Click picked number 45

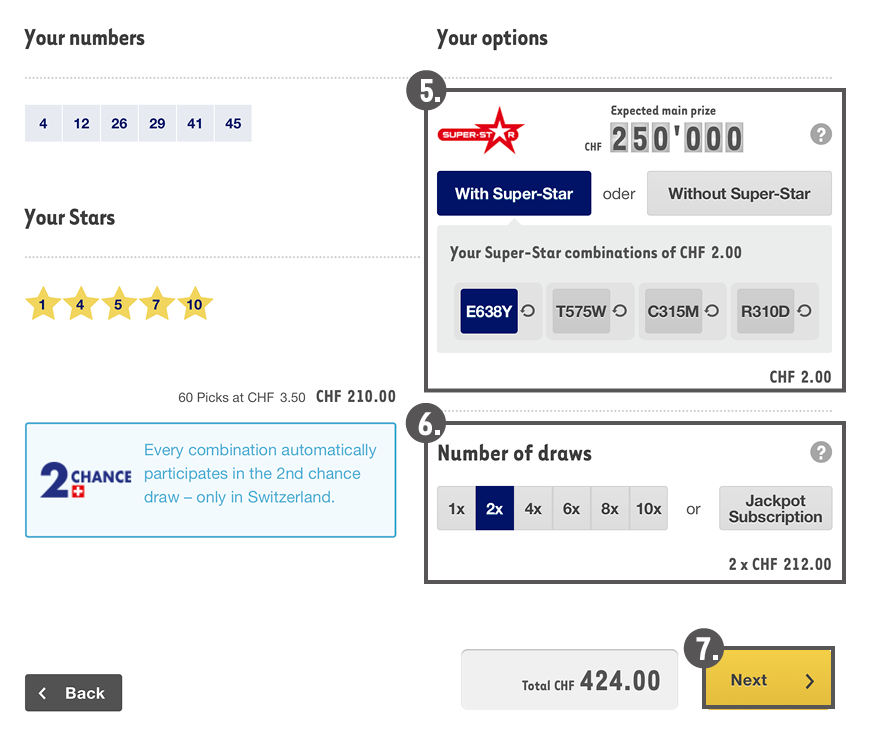233,124
